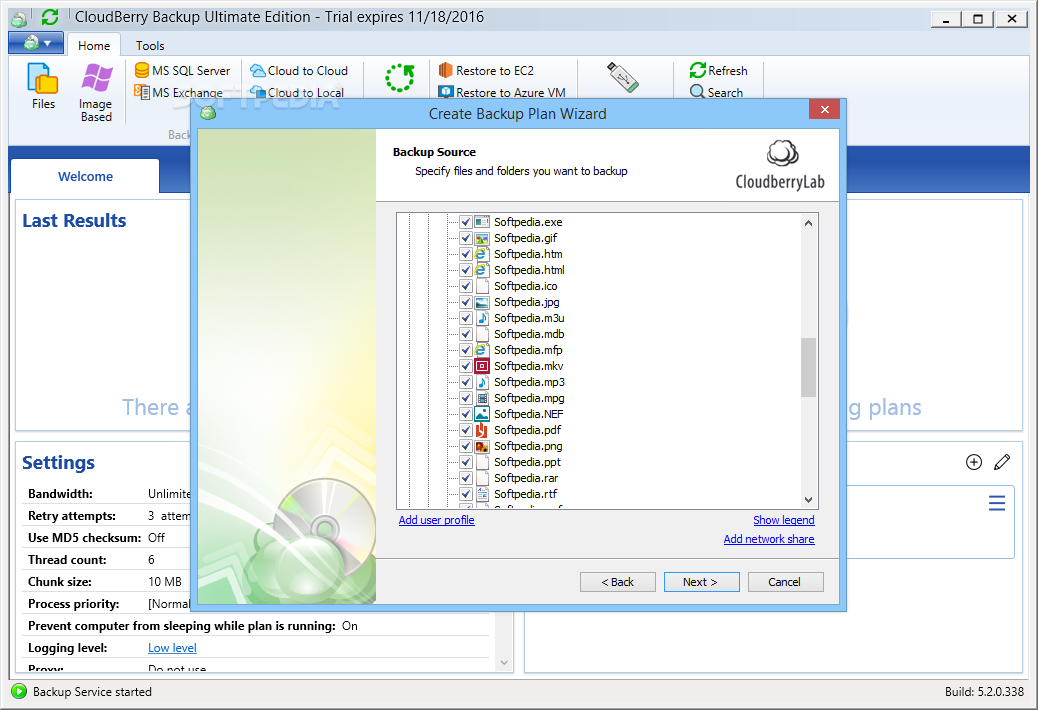Screen dimensions: 1038x710
Task: Click the Softpedia.NEF image icon
Action: click(482, 414)
